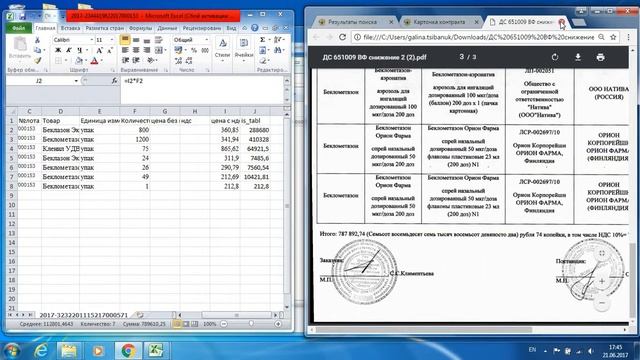Open the font color dropdown arrow
The height and width of the screenshot is (360, 640).
coord(102,61)
